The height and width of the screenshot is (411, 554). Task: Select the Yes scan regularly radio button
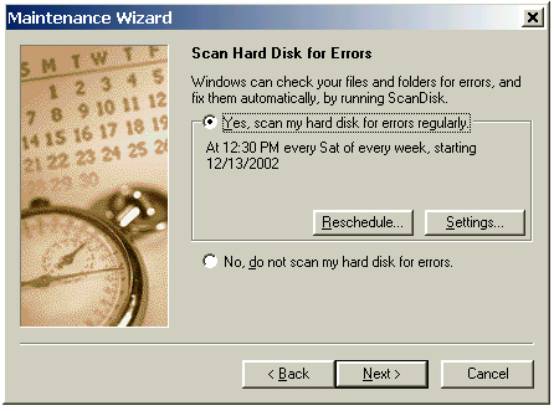tap(210, 122)
